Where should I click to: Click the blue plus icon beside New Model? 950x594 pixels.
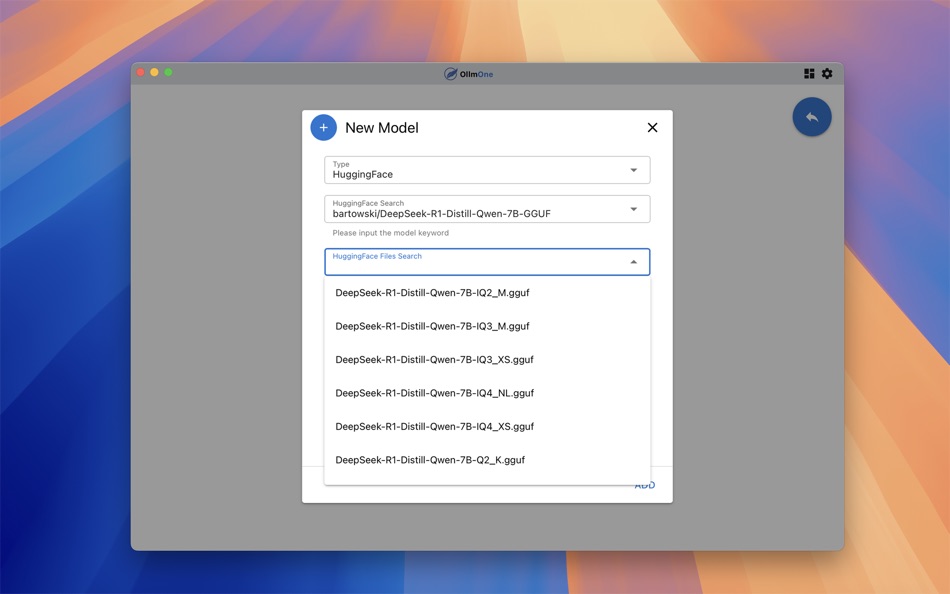(324, 127)
